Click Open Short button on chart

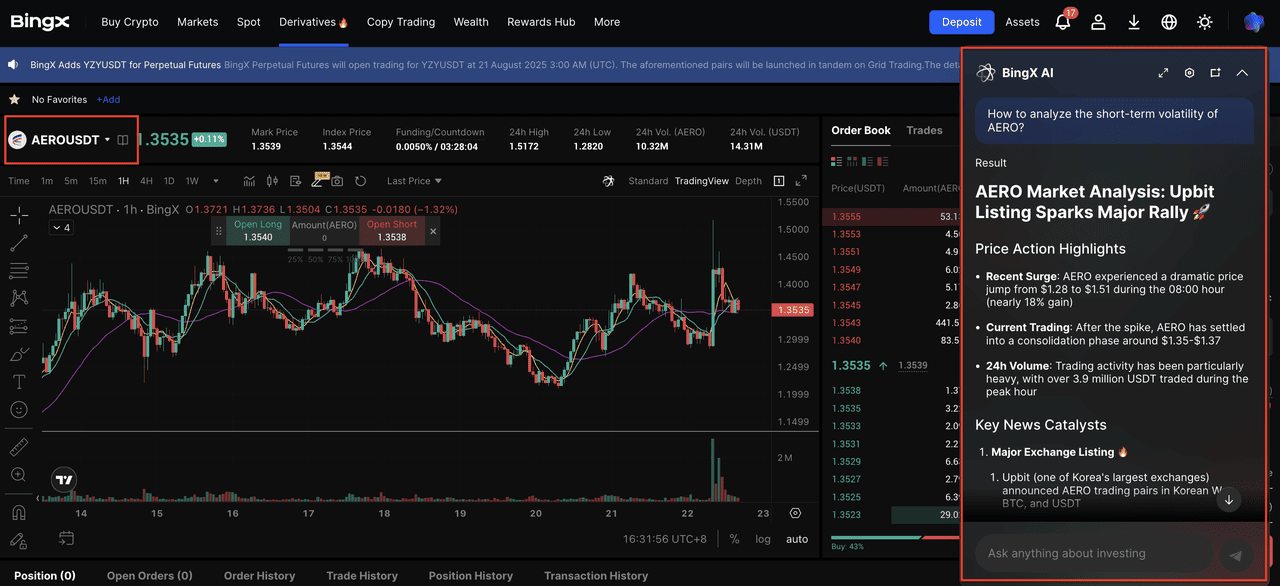pos(392,231)
